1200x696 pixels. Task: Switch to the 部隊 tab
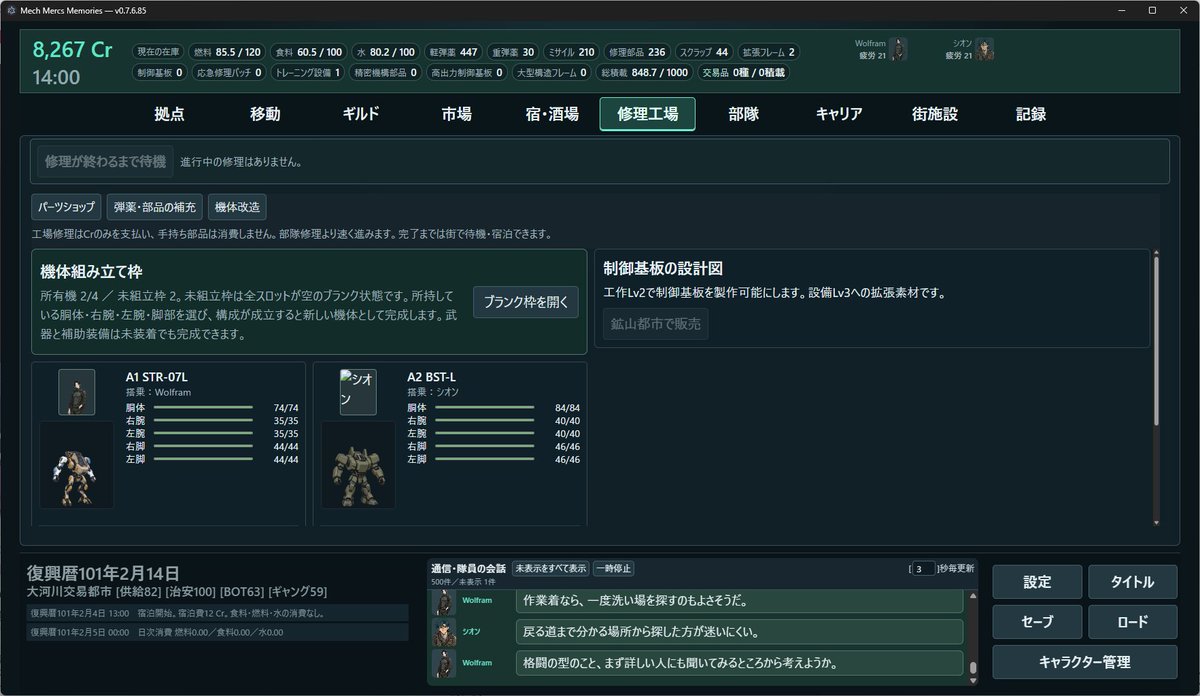click(x=744, y=114)
